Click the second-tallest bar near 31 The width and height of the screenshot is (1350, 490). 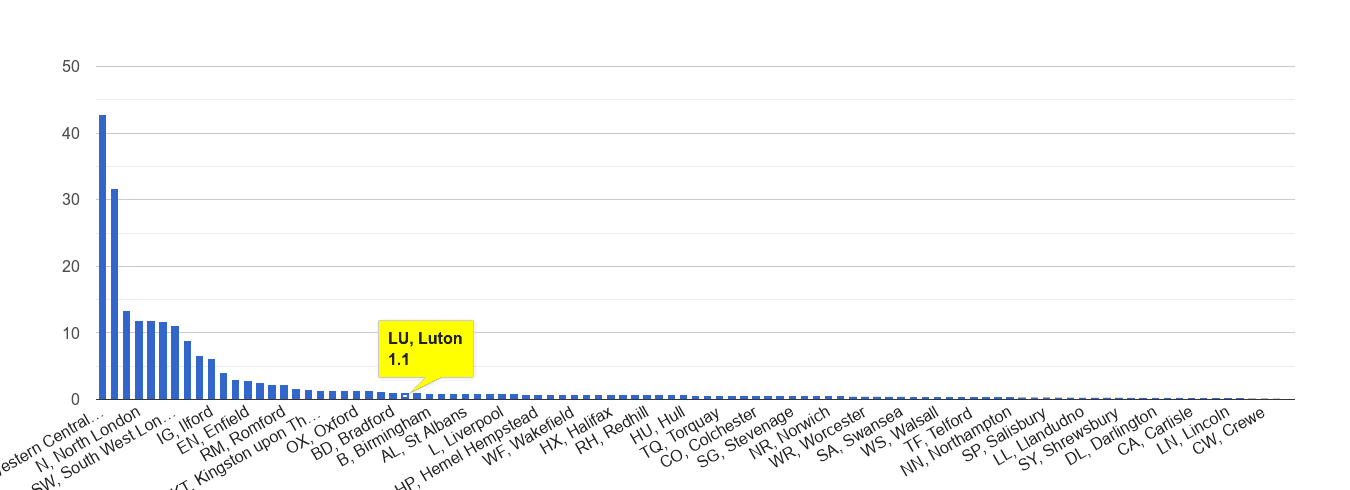114,294
